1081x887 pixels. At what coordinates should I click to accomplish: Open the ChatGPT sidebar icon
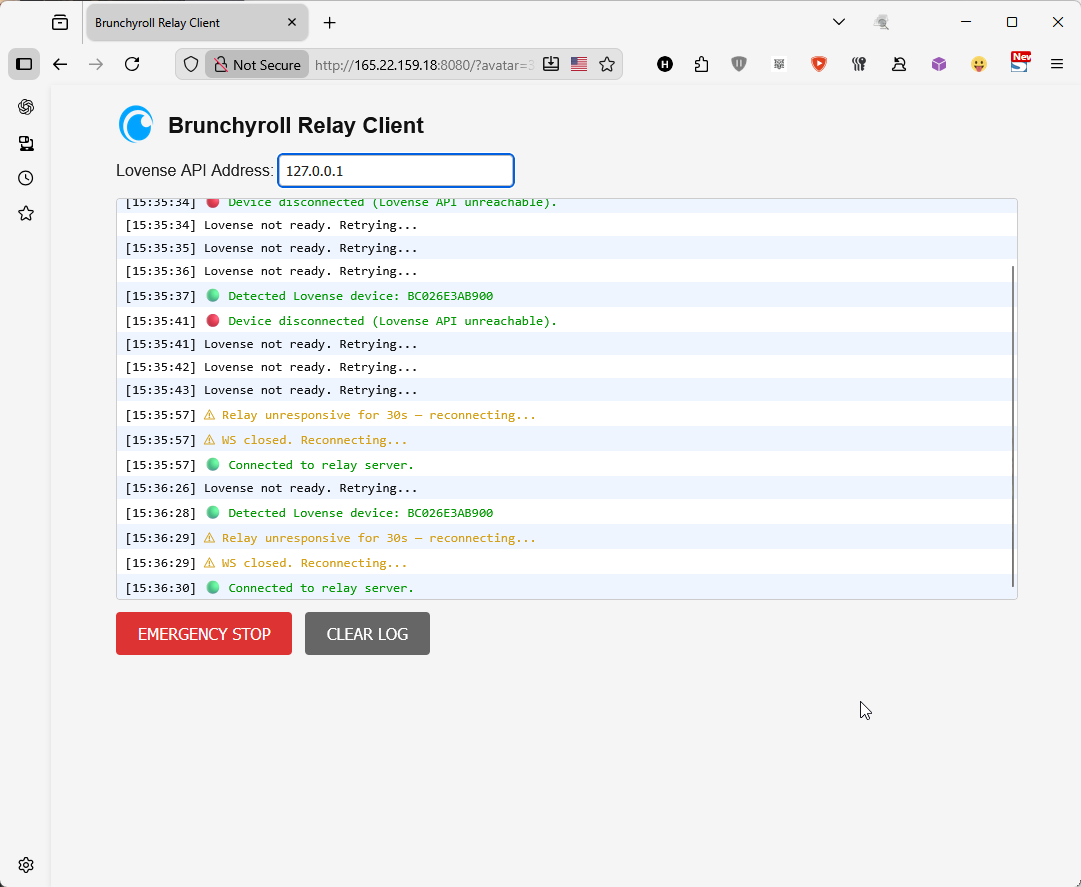pyautogui.click(x=26, y=107)
